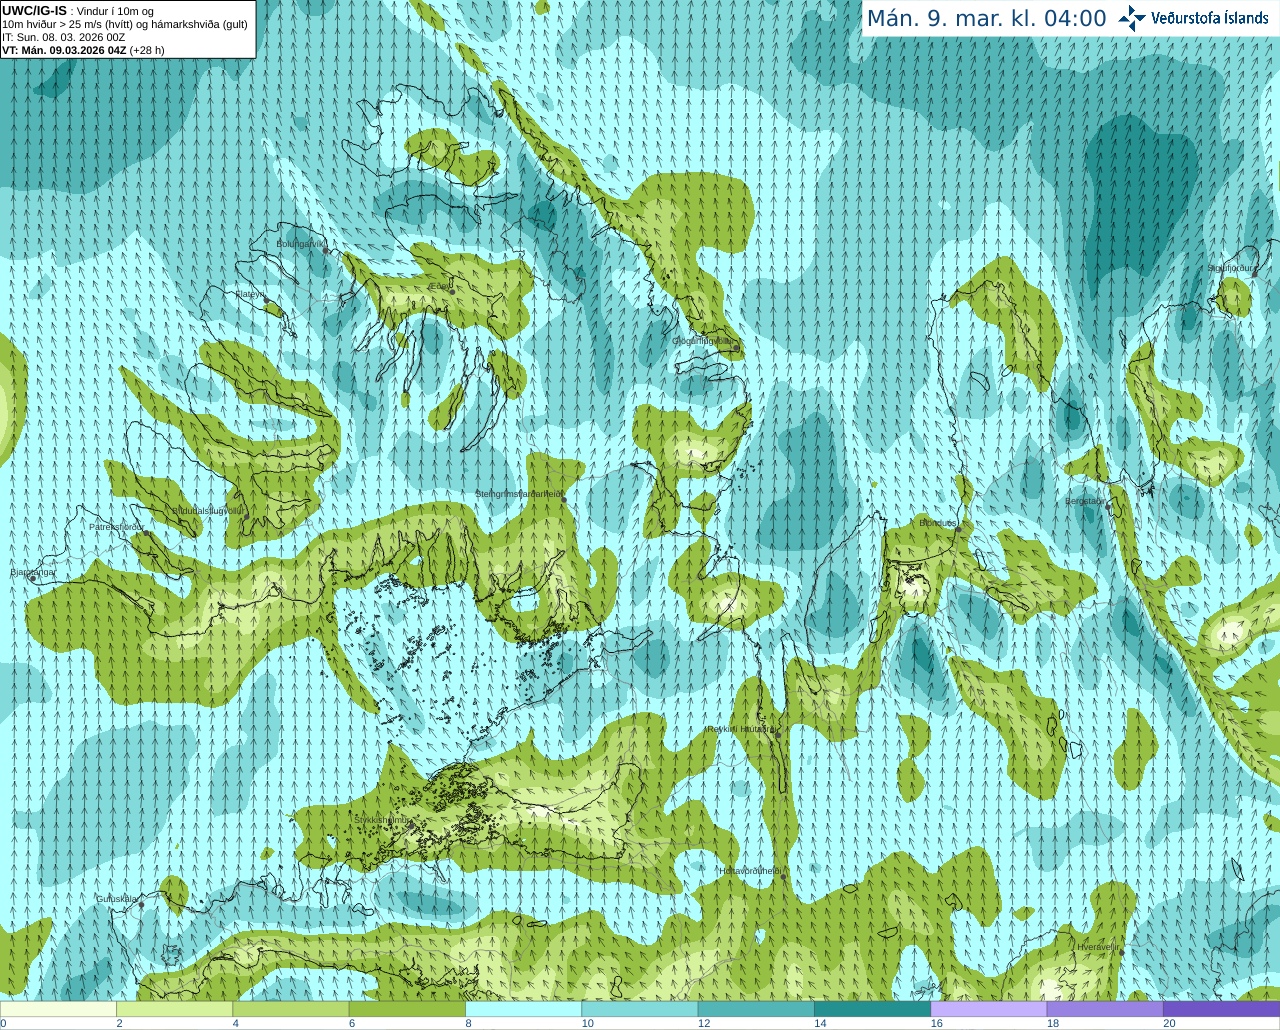Select the Siglufjörður station label

[x=1230, y=268]
